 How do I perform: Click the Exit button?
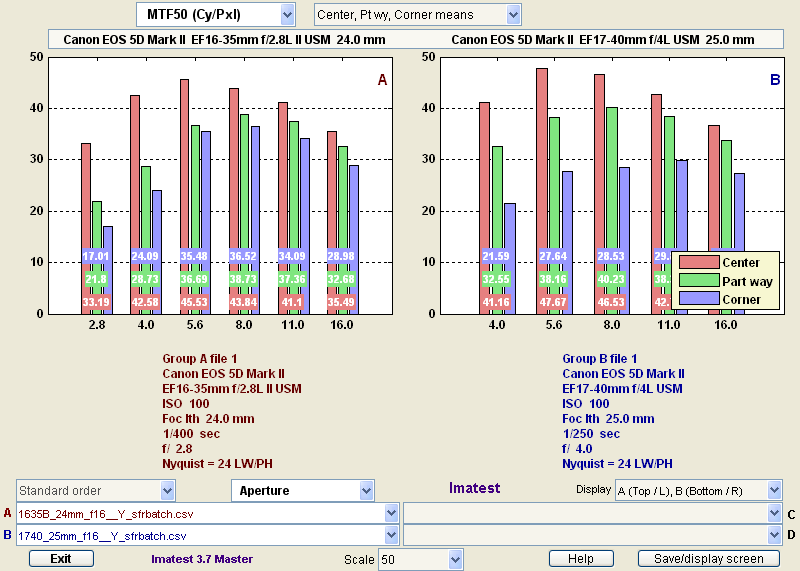click(x=61, y=559)
